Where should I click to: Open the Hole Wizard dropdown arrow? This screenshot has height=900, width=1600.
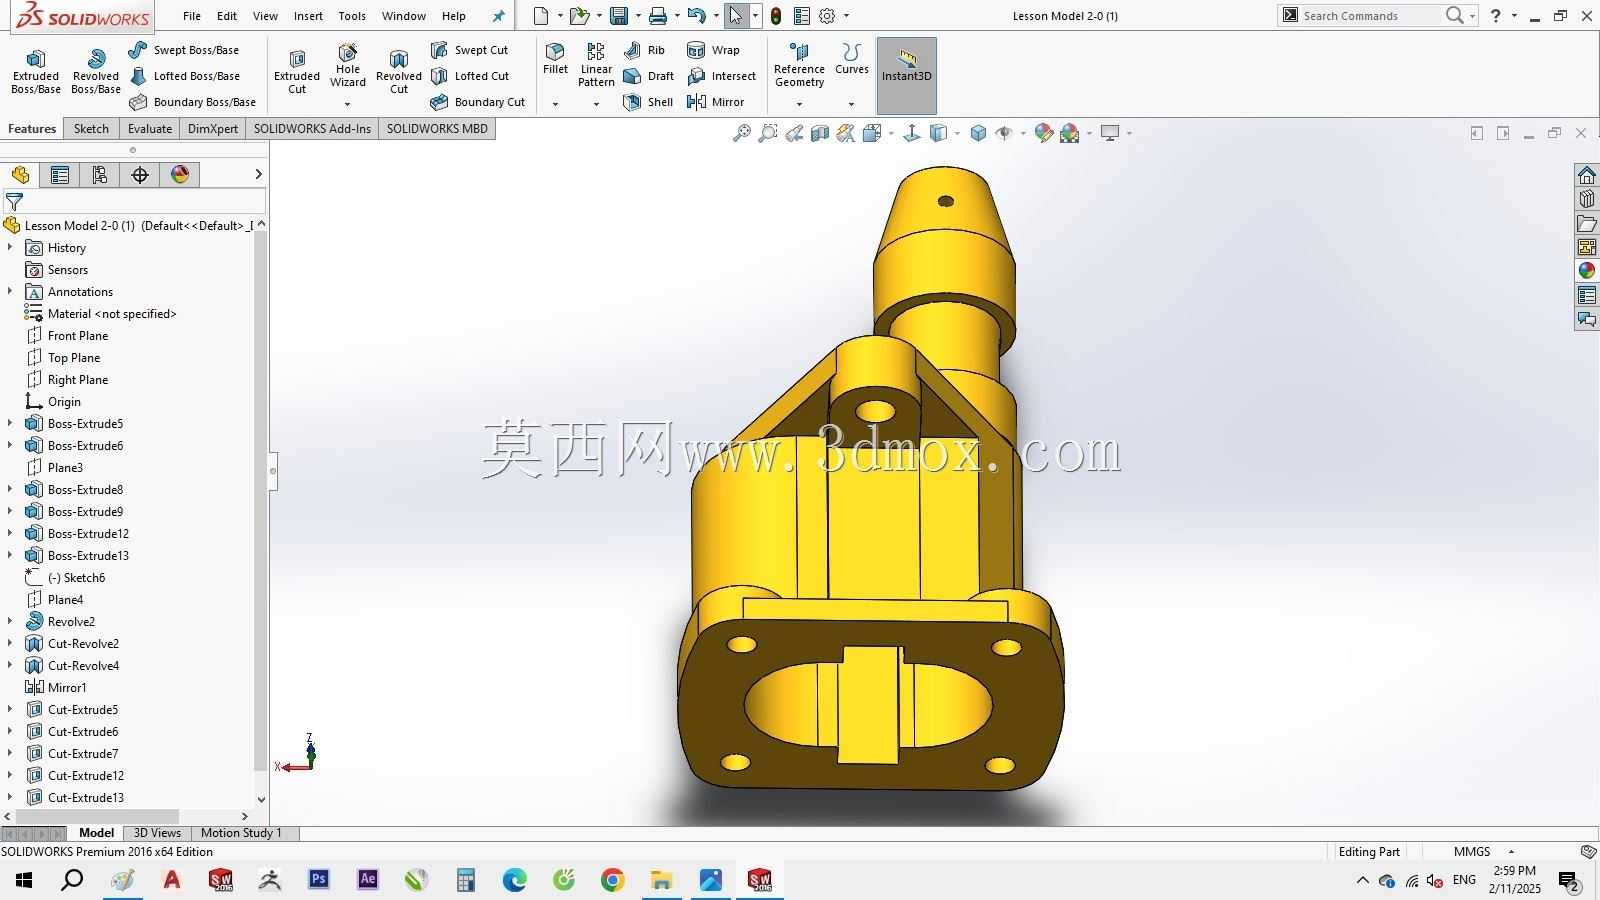[348, 104]
